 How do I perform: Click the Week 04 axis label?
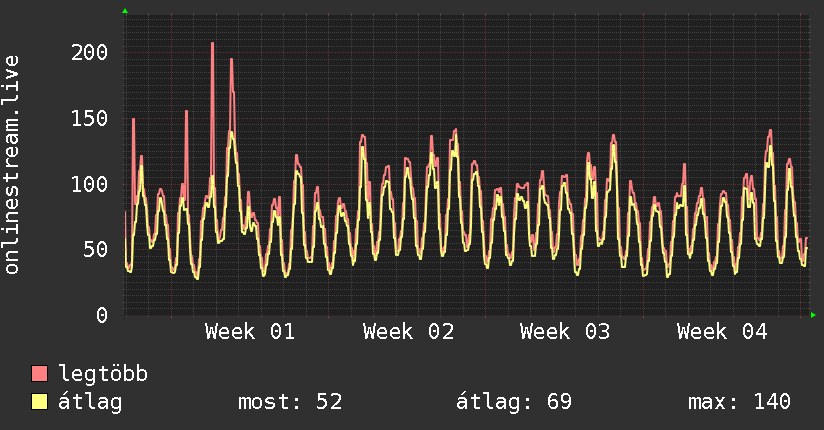722,332
